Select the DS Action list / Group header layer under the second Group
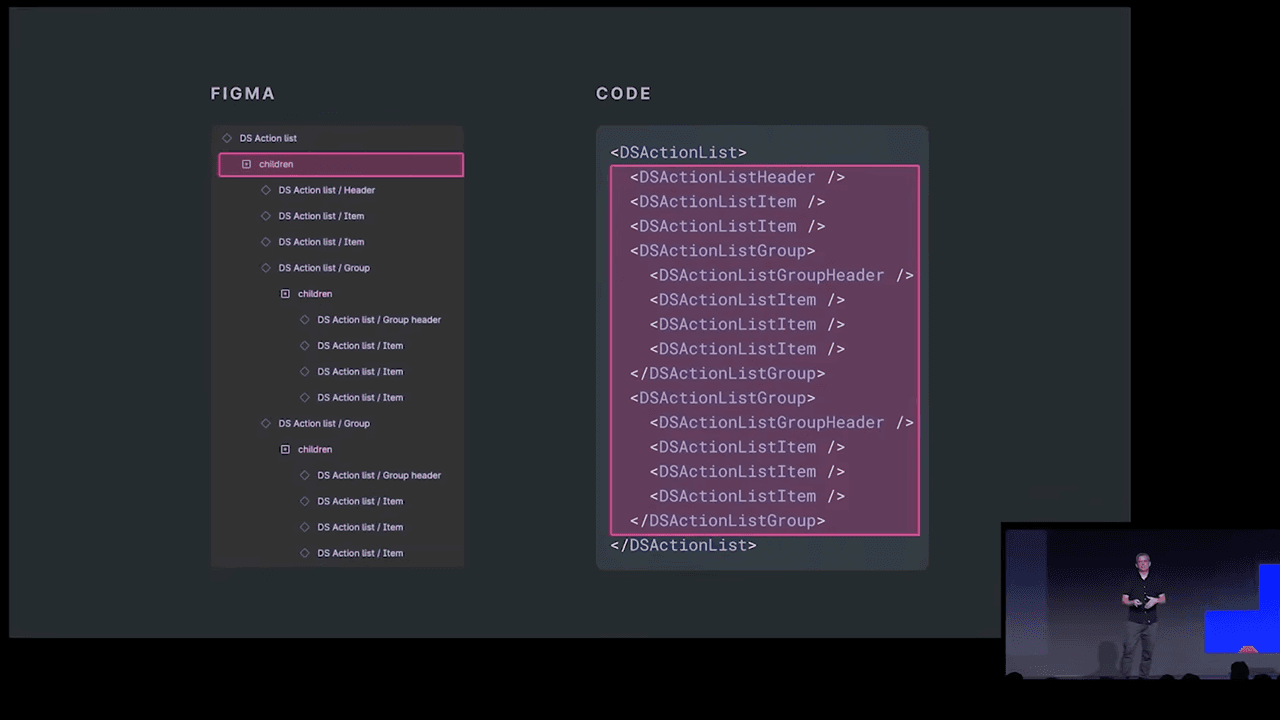 (x=379, y=475)
